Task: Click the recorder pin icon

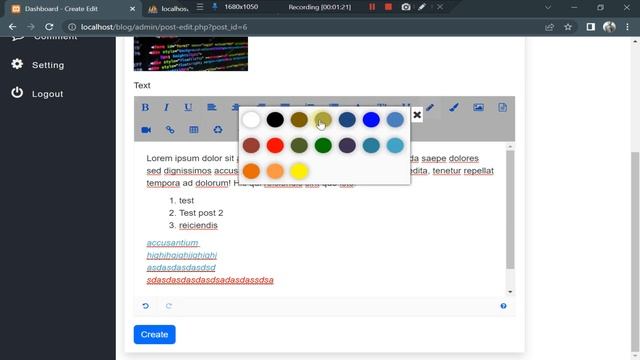Action: [215, 7]
